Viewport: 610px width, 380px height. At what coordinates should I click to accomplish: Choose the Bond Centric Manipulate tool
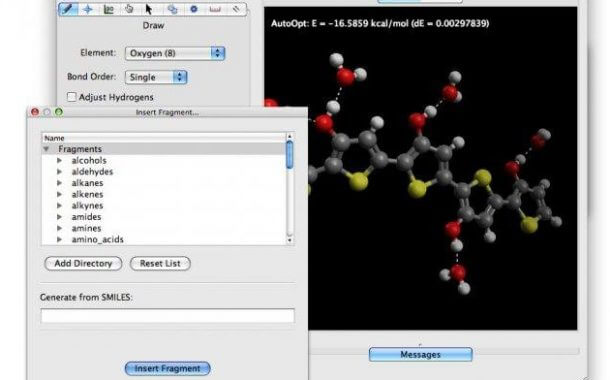coord(109,9)
